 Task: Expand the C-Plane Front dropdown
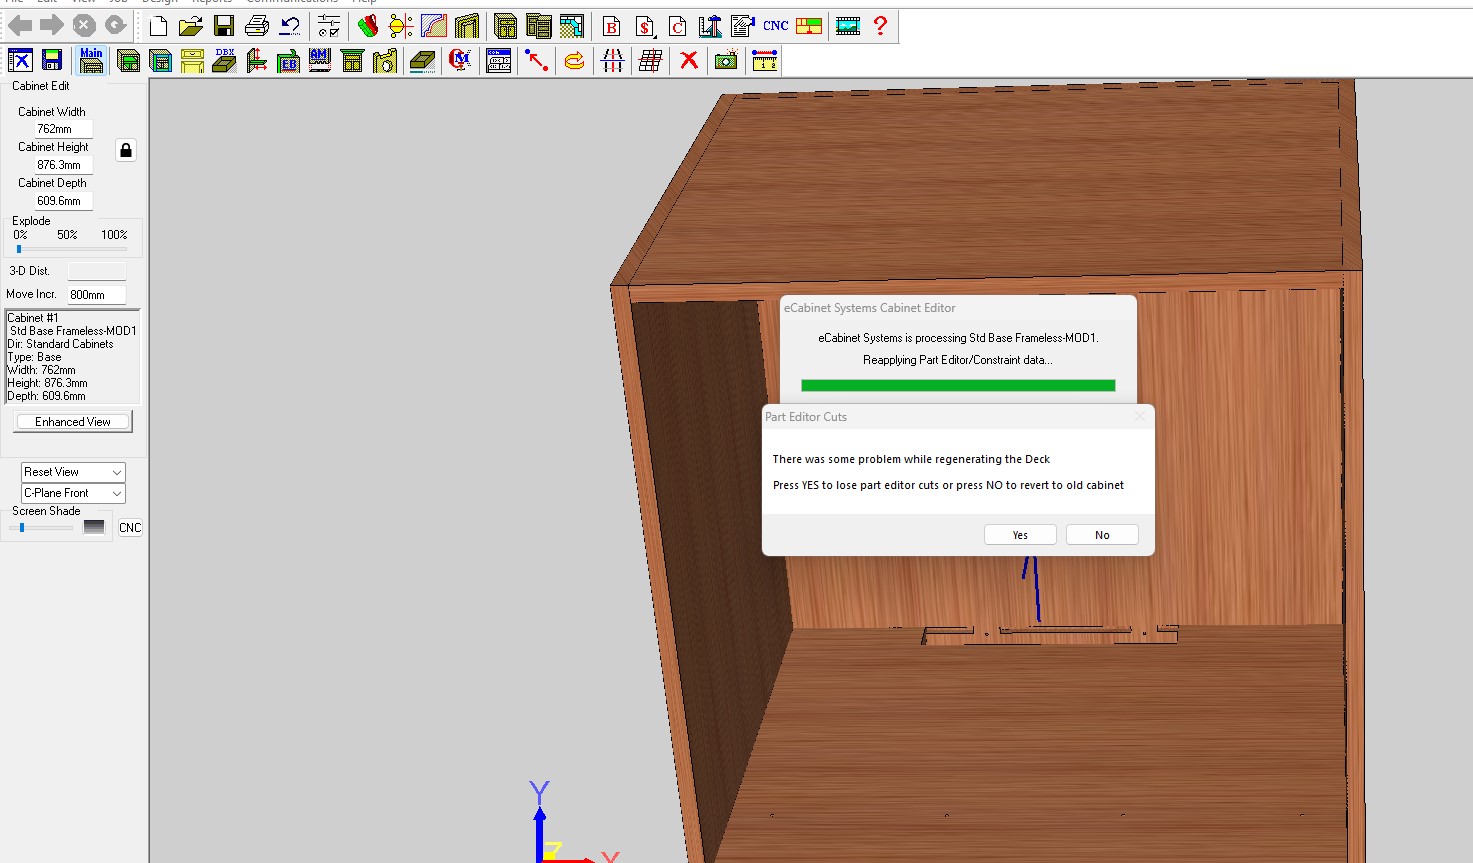pos(73,493)
